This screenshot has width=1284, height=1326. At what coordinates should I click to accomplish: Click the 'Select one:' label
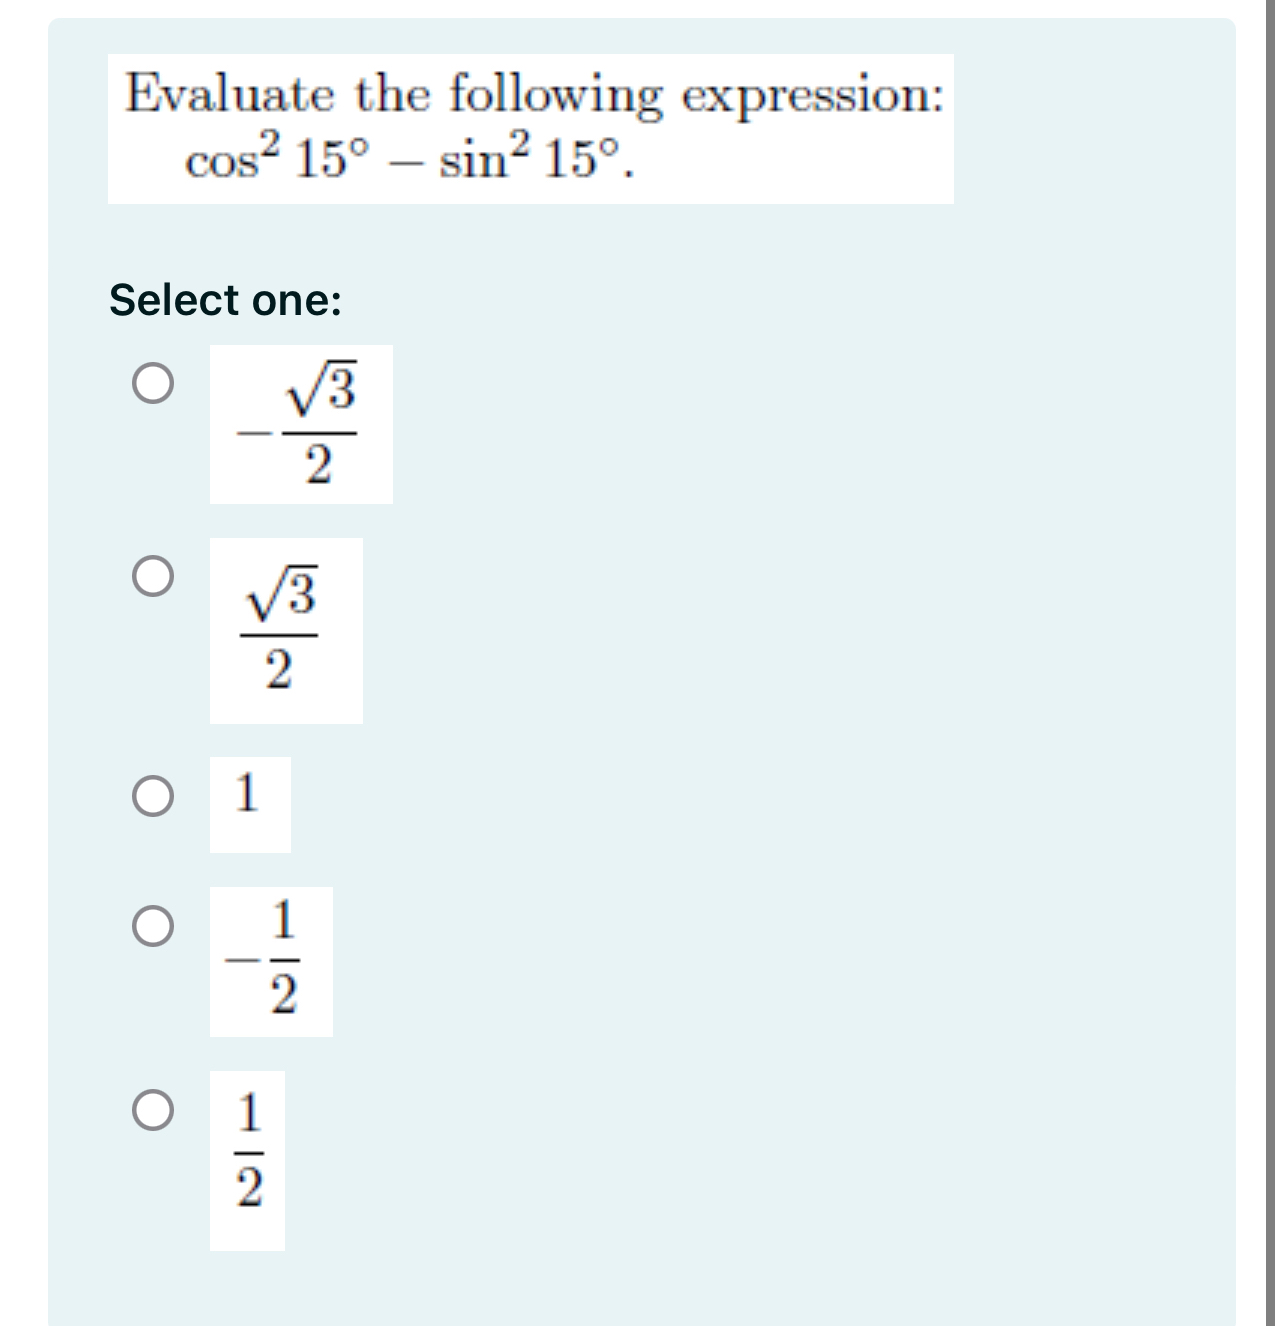tap(224, 300)
